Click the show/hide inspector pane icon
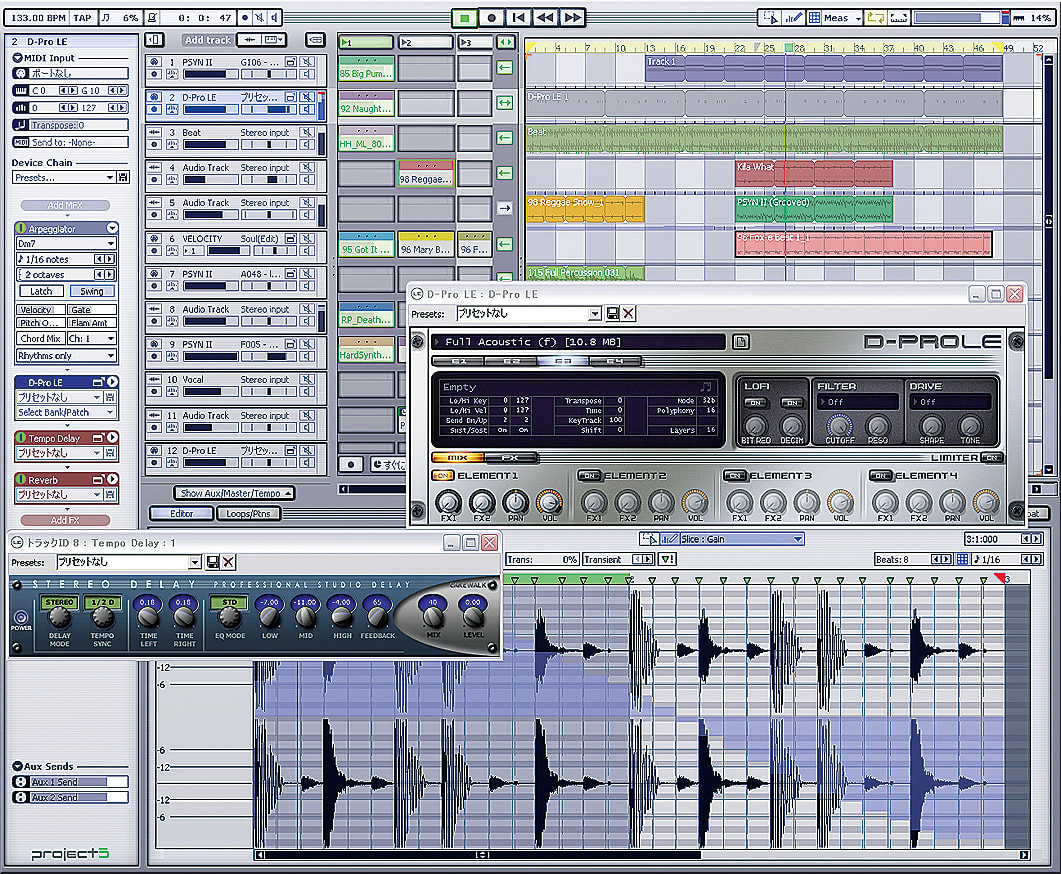This screenshot has width=1061, height=874. point(154,40)
